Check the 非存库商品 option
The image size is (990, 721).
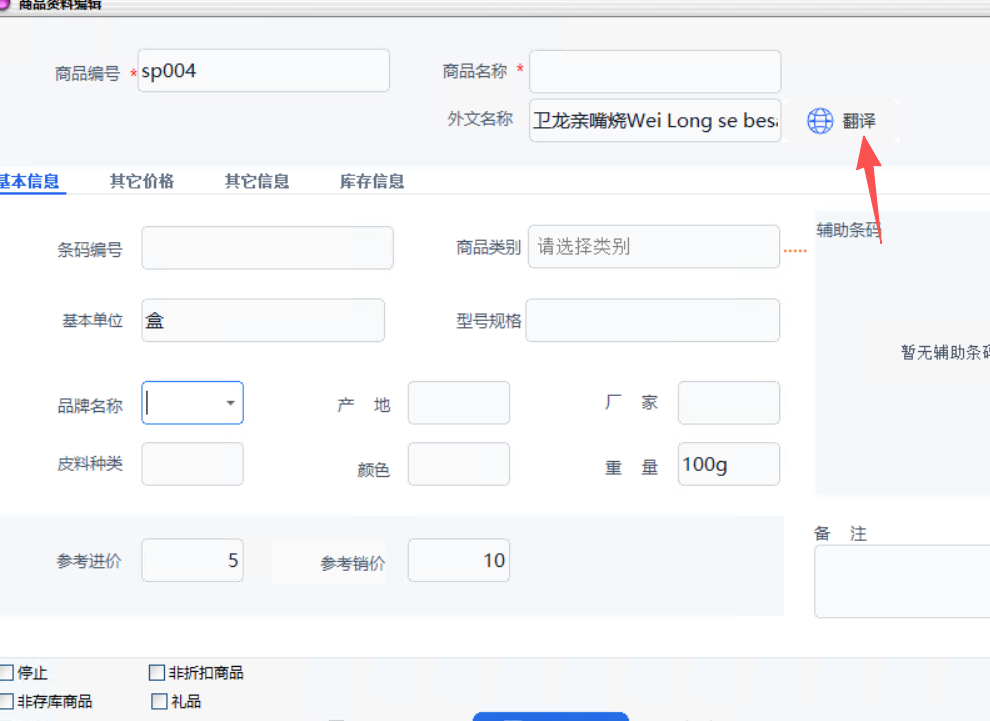7,702
